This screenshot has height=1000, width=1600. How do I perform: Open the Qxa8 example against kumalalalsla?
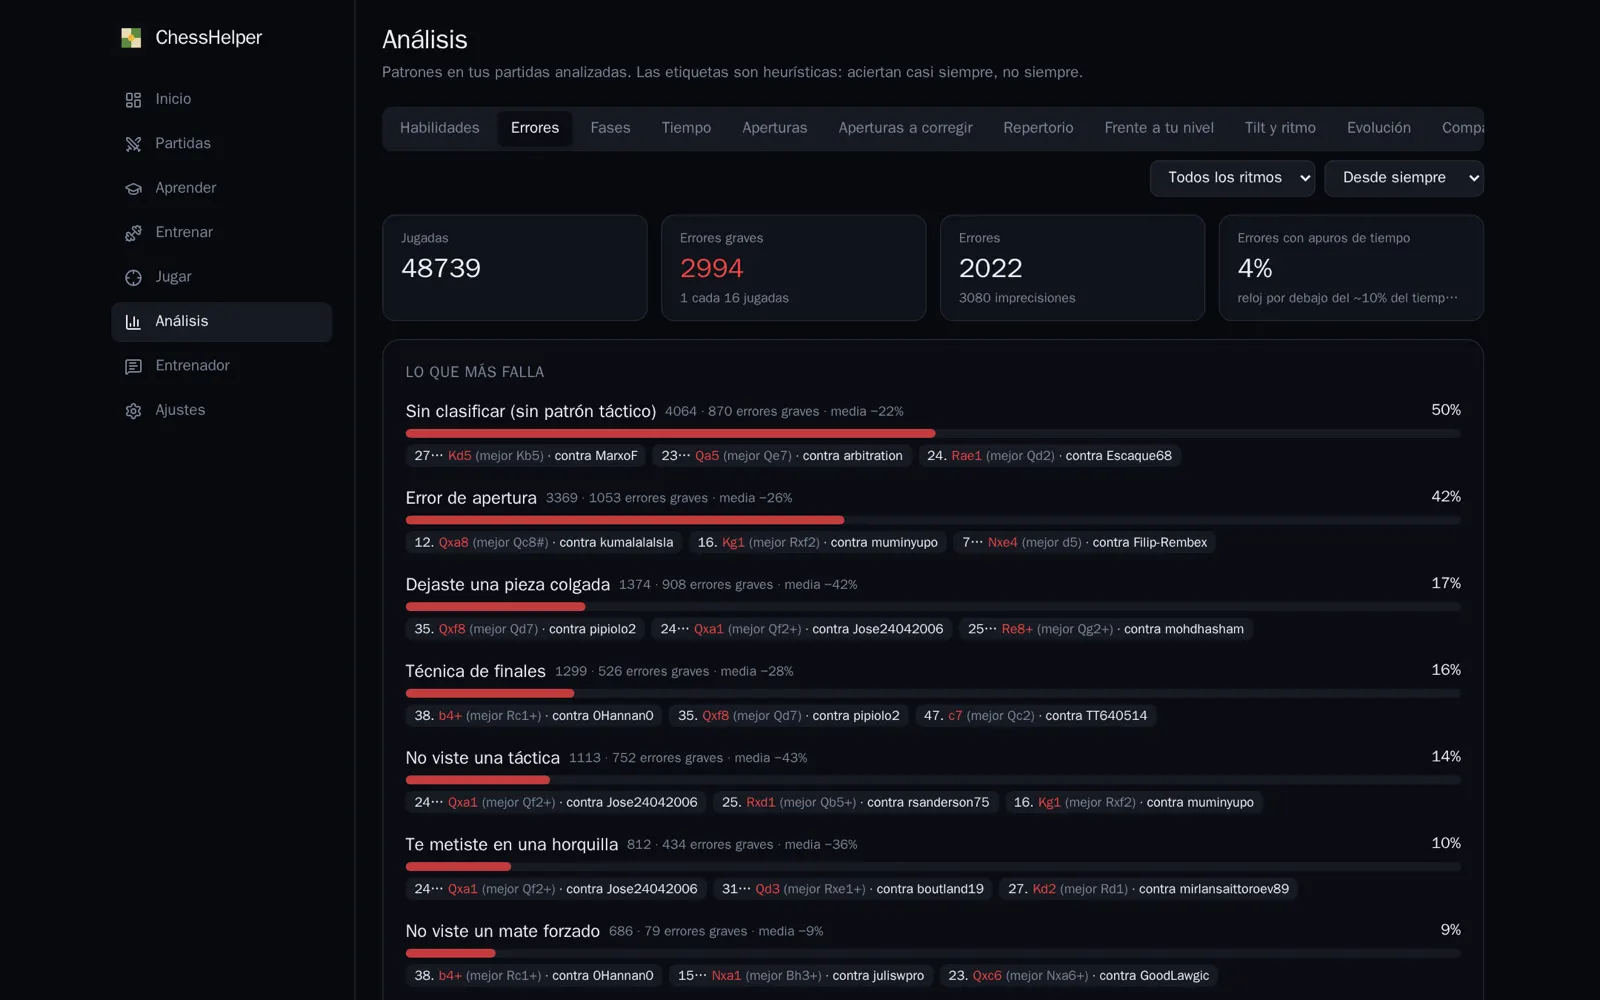[544, 543]
